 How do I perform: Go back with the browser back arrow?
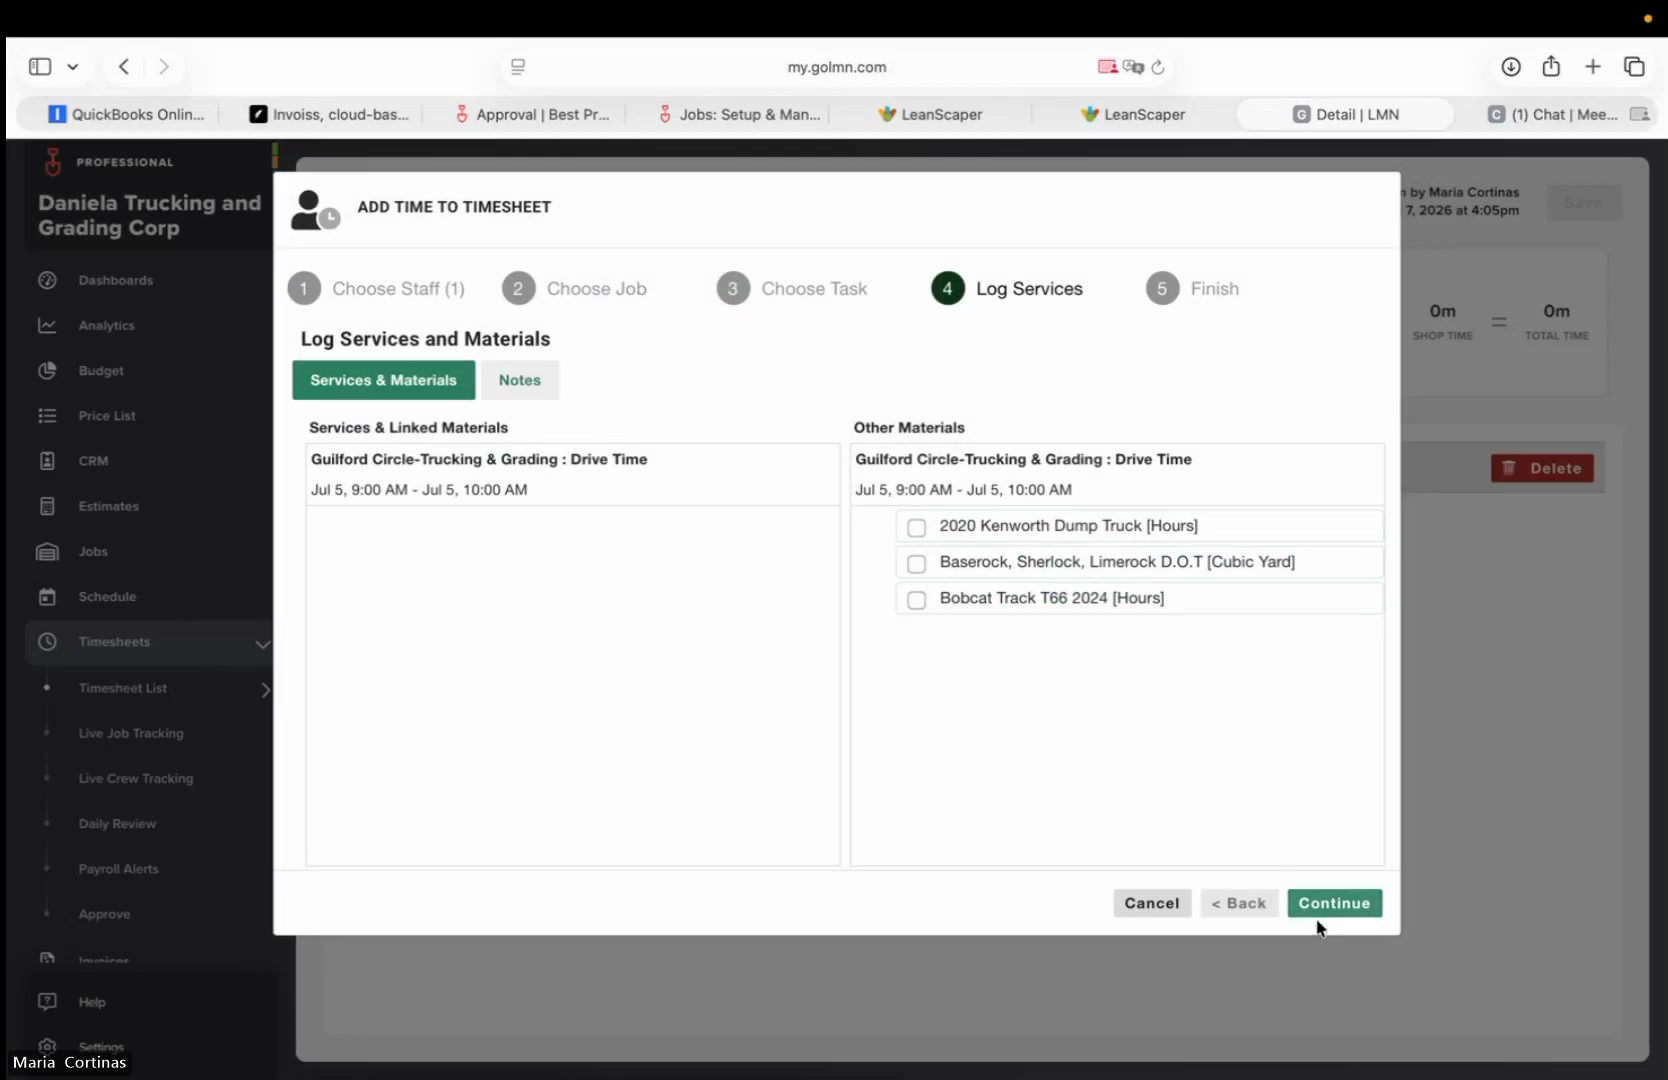pos(124,67)
